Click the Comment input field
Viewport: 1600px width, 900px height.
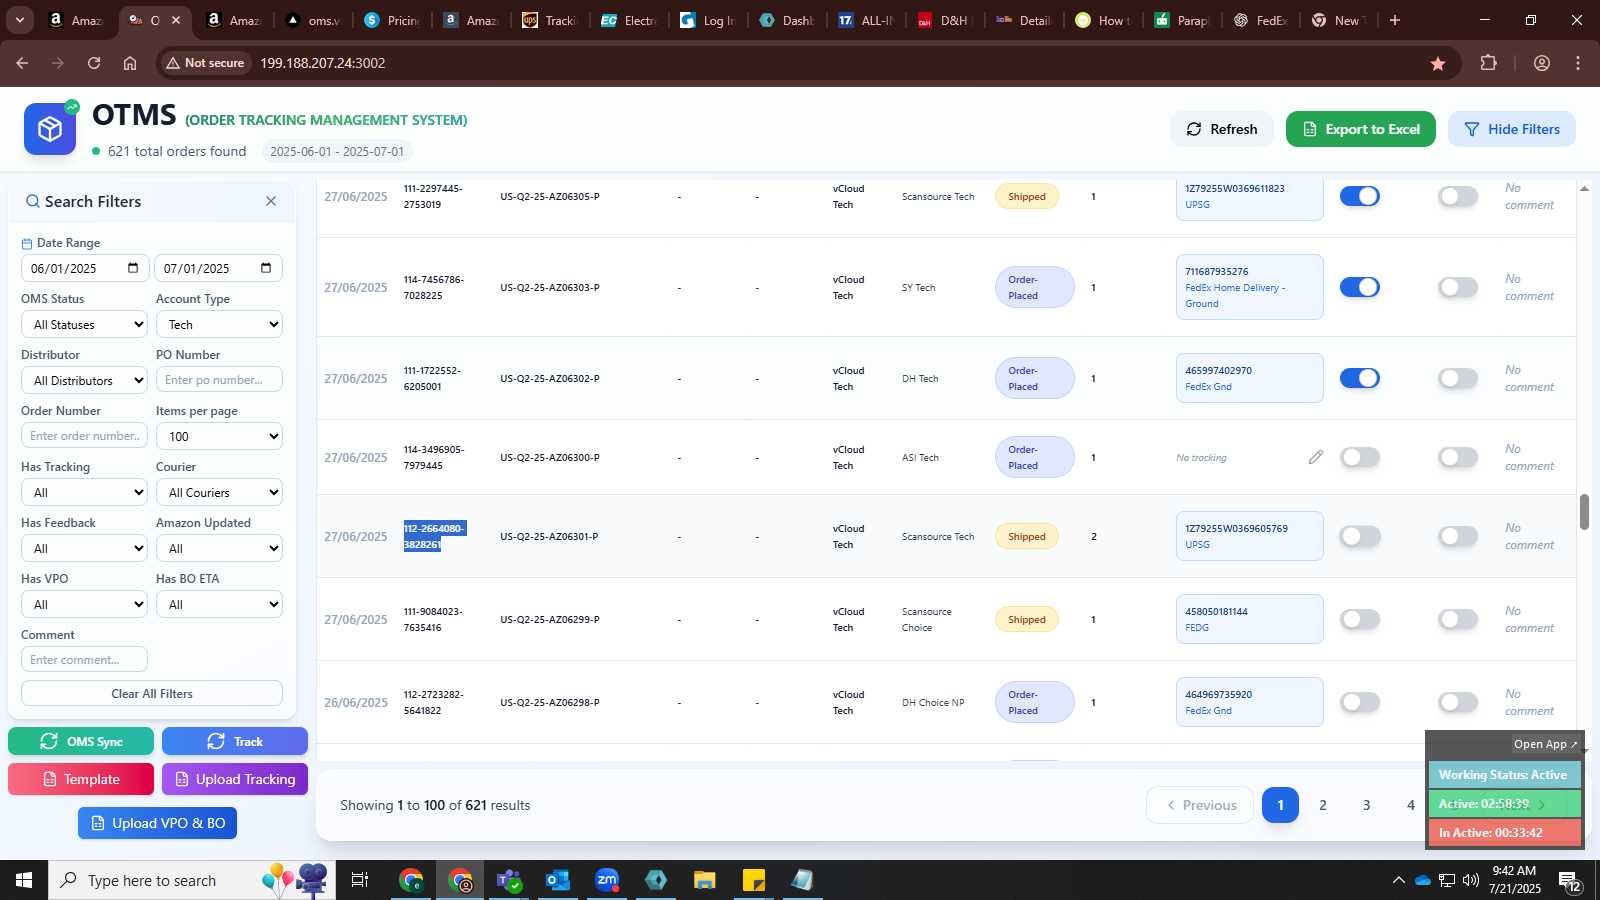click(84, 660)
